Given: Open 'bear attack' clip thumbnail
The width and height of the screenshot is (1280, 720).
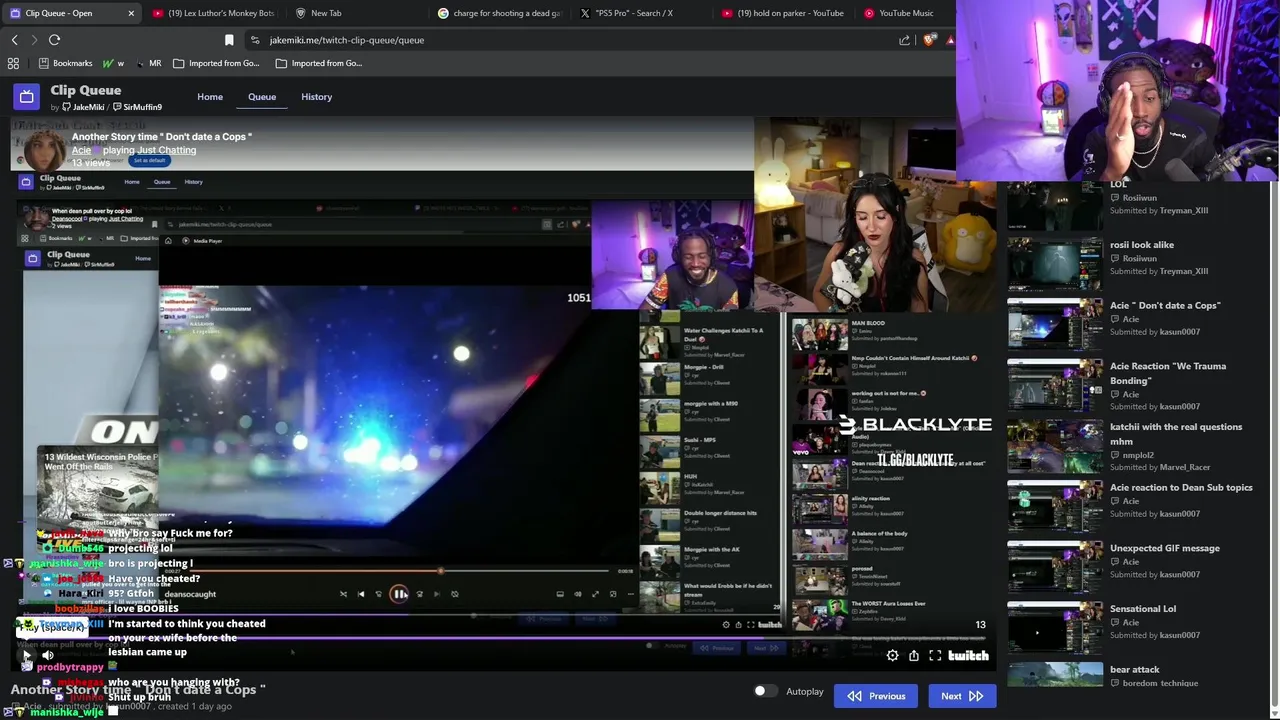Looking at the screenshot, I should click(1054, 675).
